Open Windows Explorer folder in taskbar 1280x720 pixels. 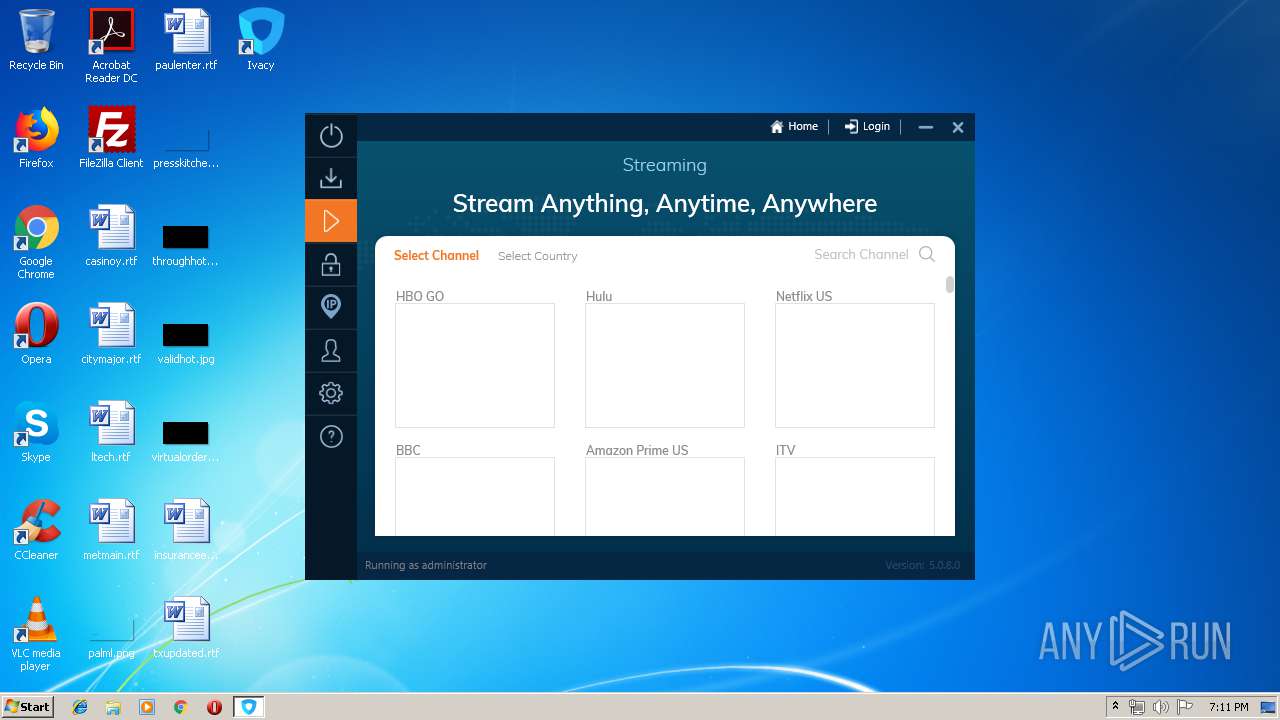click(113, 707)
